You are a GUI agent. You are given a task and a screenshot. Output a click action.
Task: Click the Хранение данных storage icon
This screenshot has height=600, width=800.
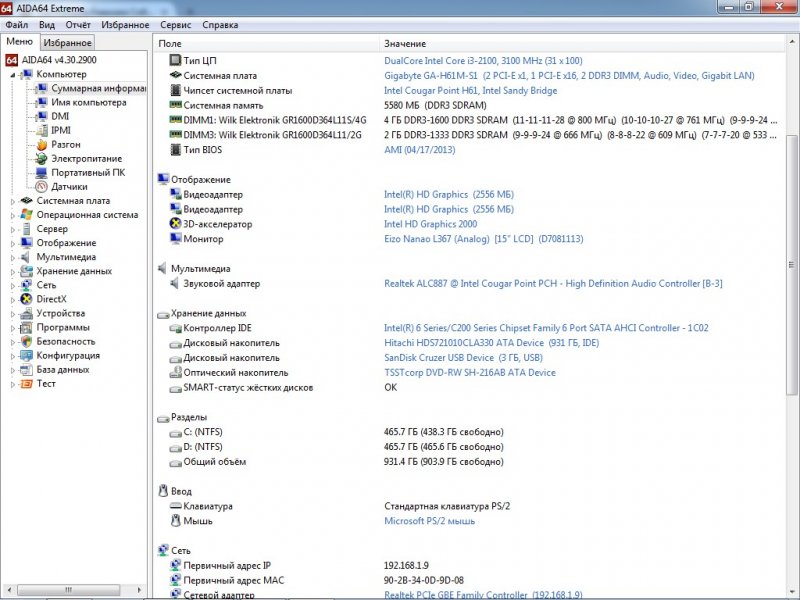[26, 271]
